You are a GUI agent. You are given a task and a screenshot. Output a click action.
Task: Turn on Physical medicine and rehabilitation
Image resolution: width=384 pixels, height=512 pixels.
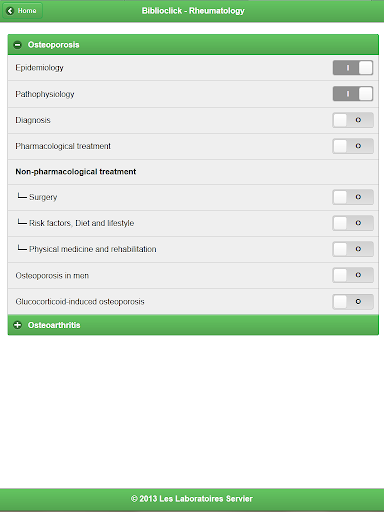353,249
